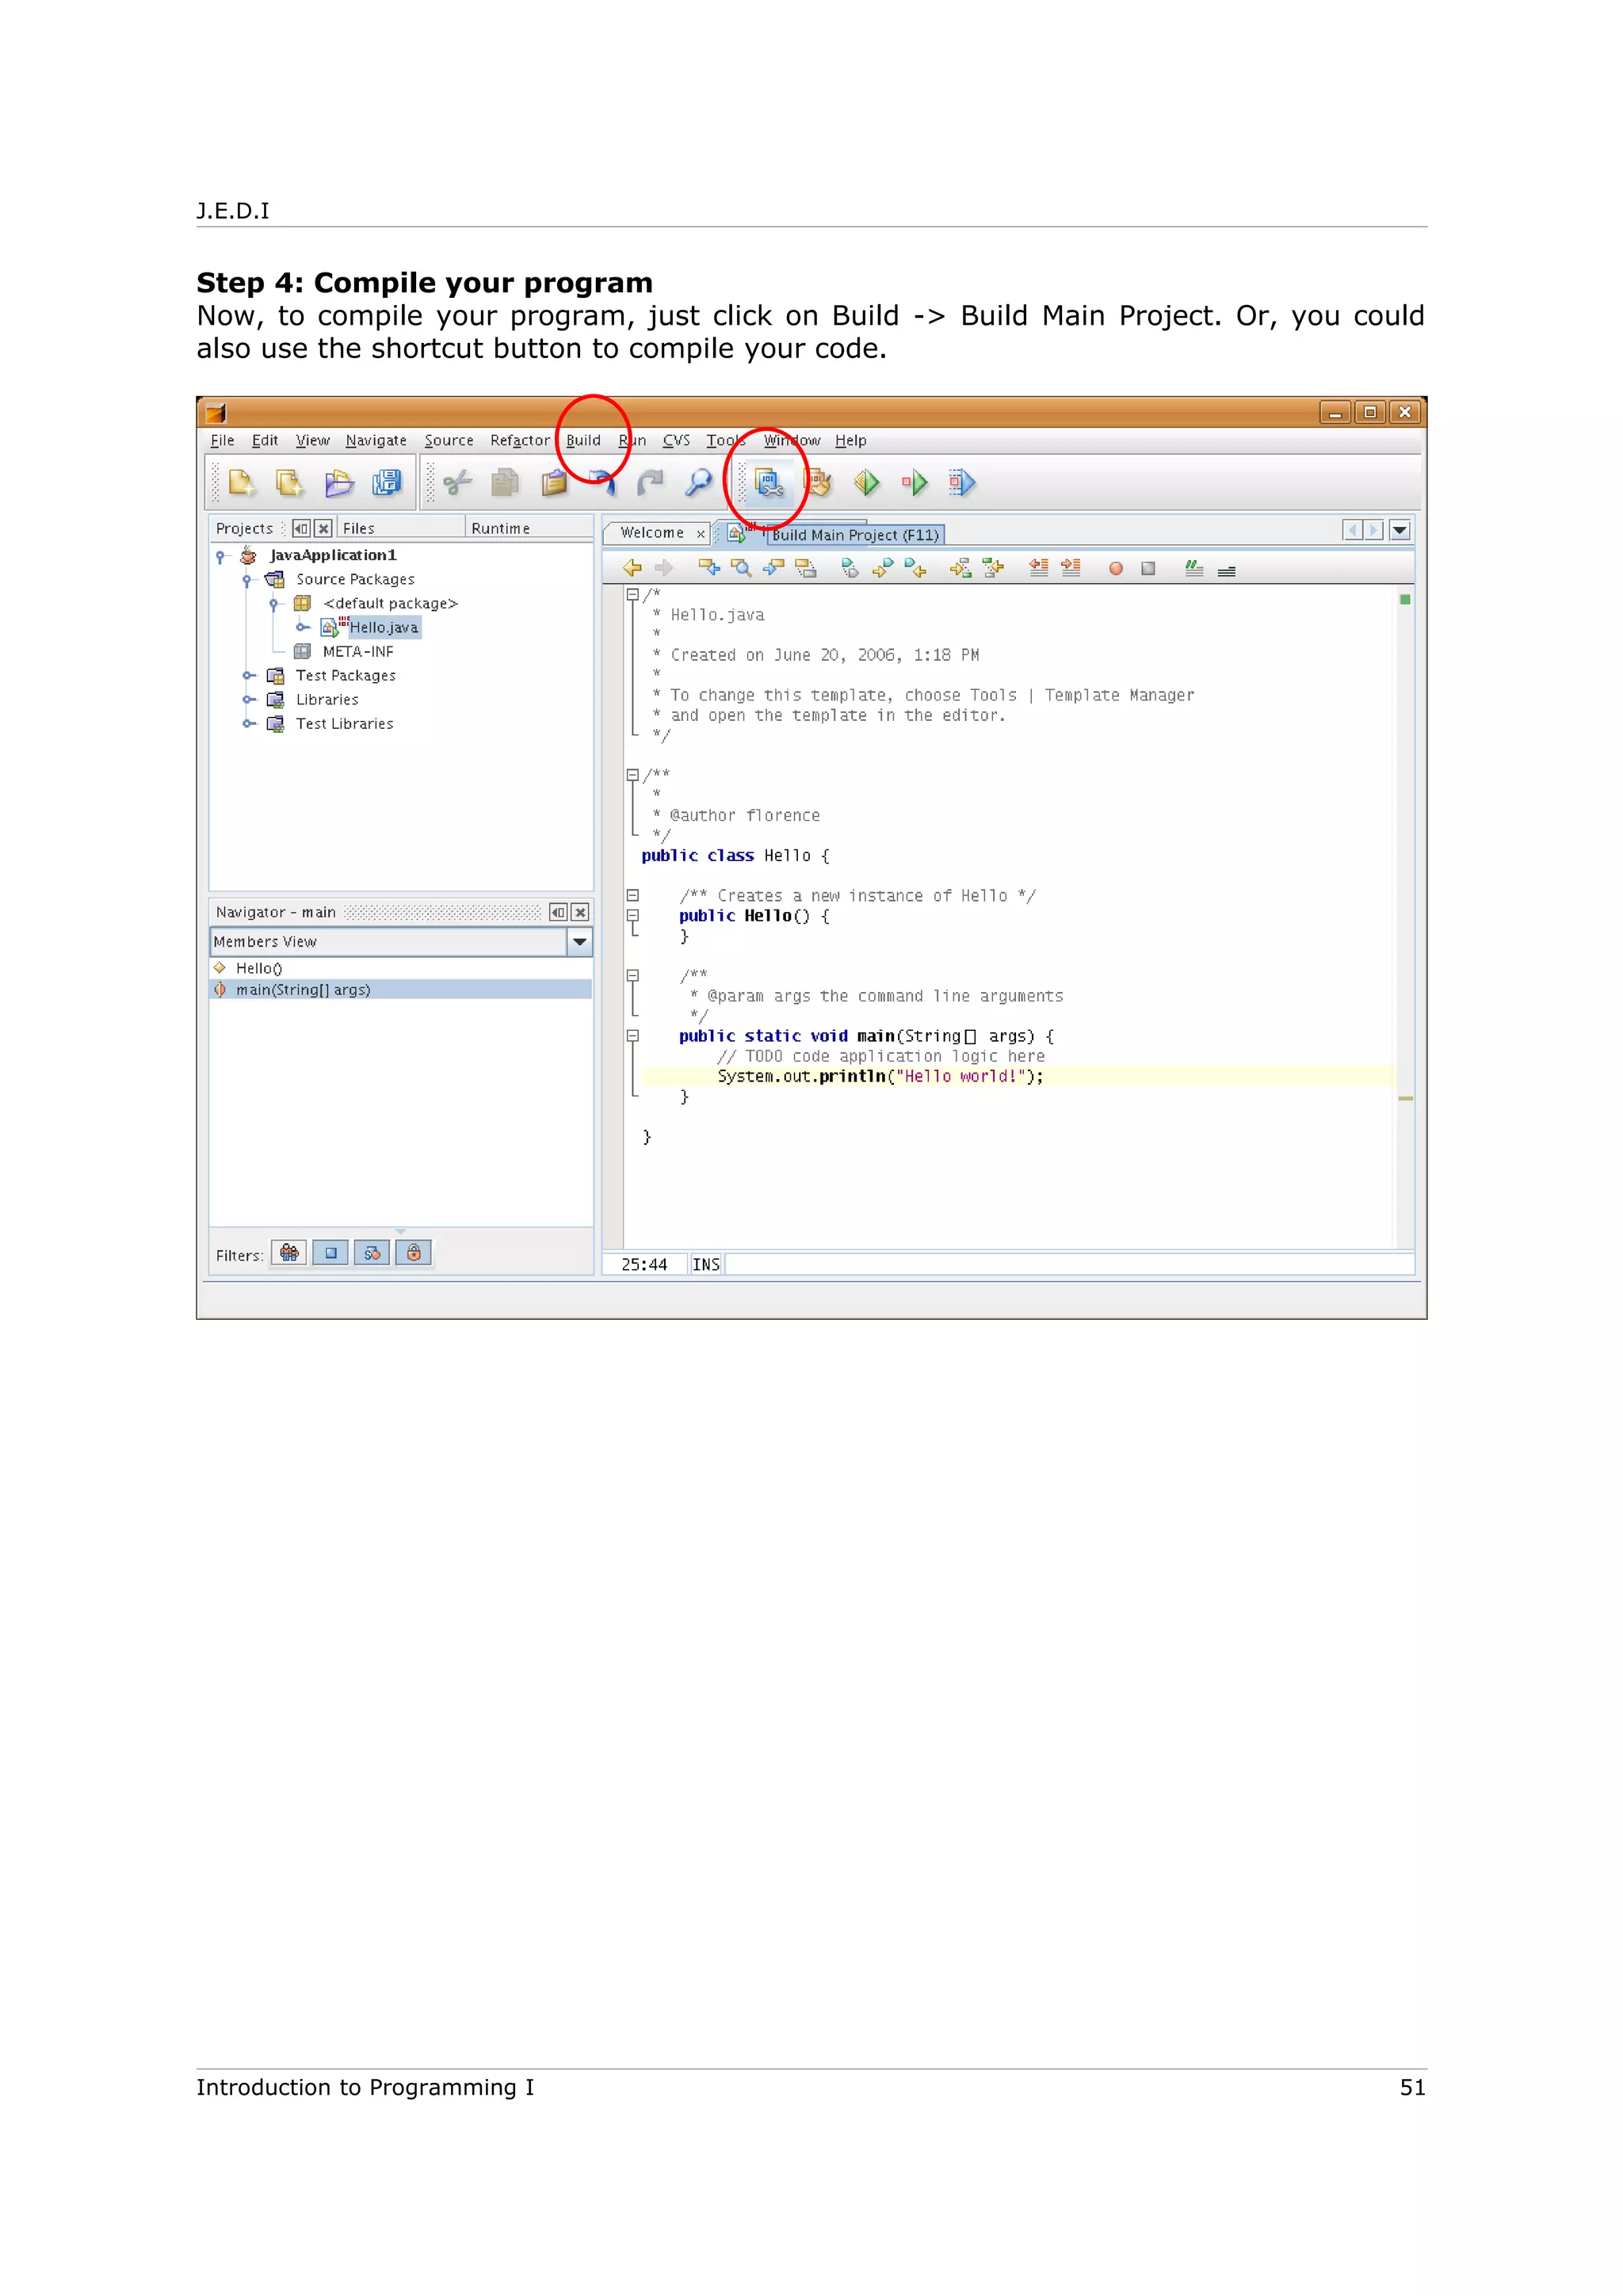Collapse the main method code fold
The height and width of the screenshot is (2296, 1623).
(x=632, y=1037)
